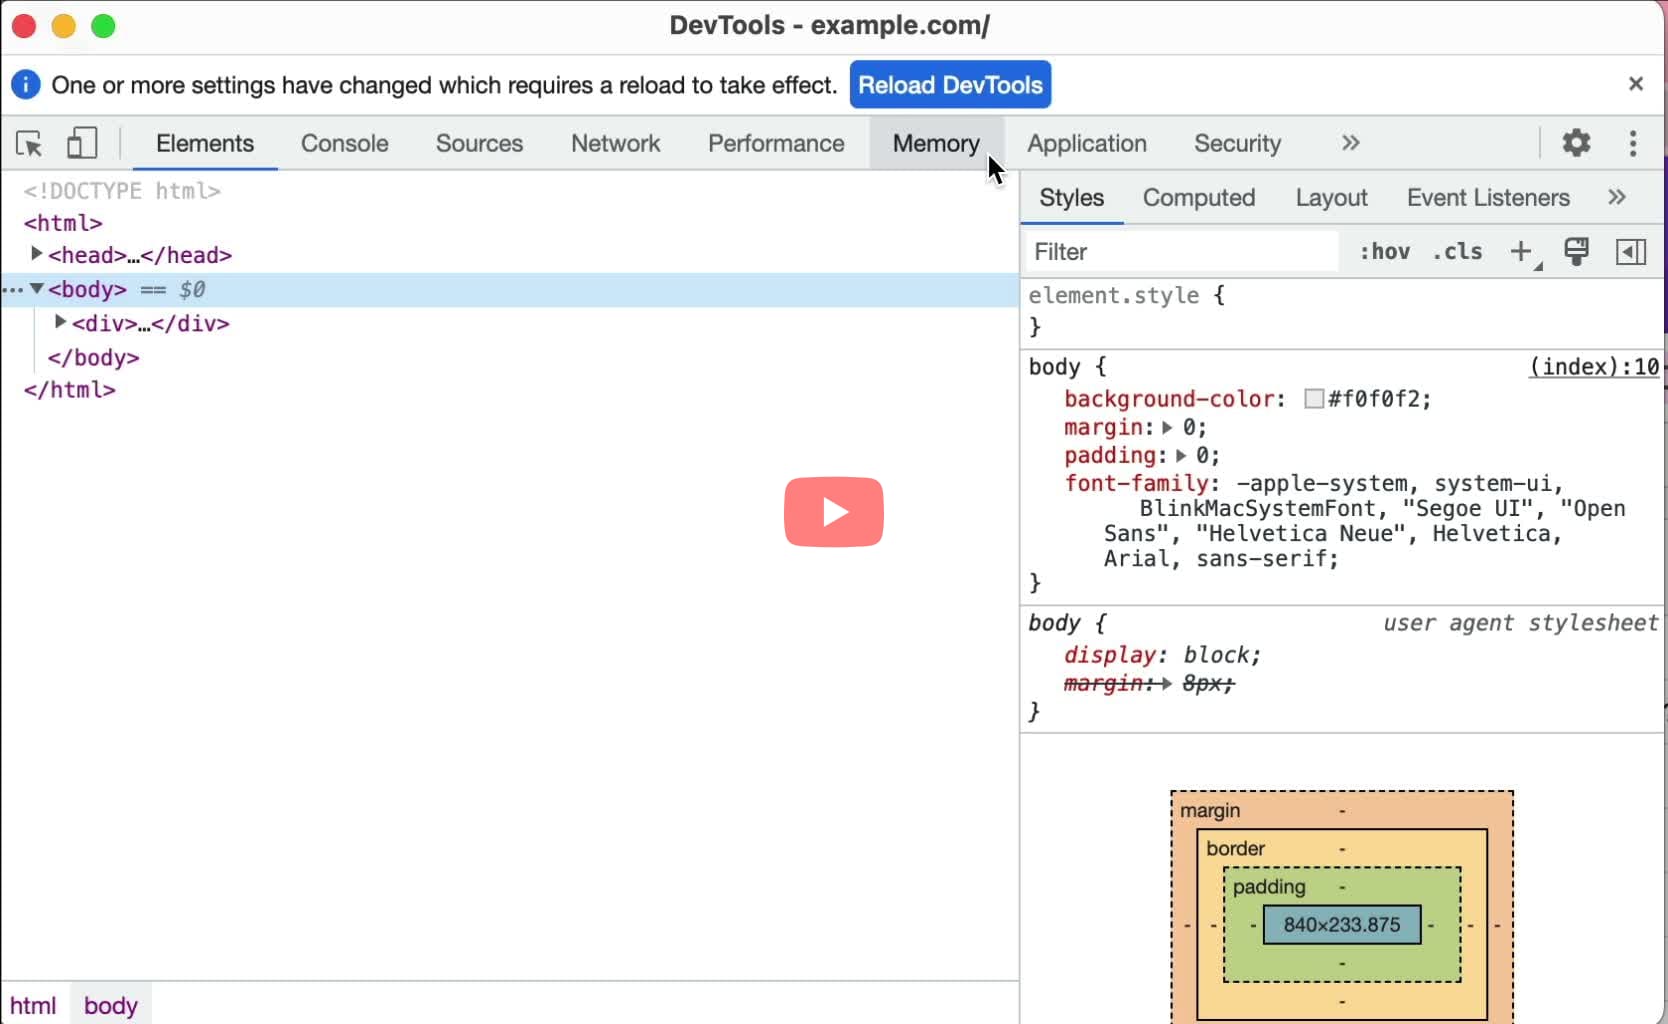The height and width of the screenshot is (1024, 1668).
Task: Play the video overlay button
Action: [833, 512]
